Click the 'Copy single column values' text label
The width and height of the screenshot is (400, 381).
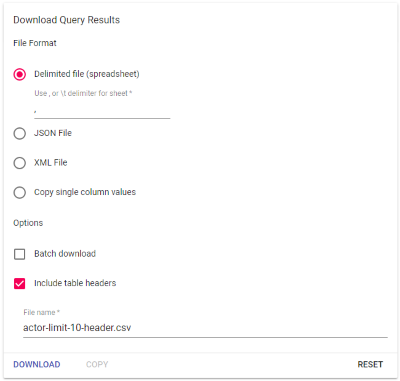tap(85, 192)
